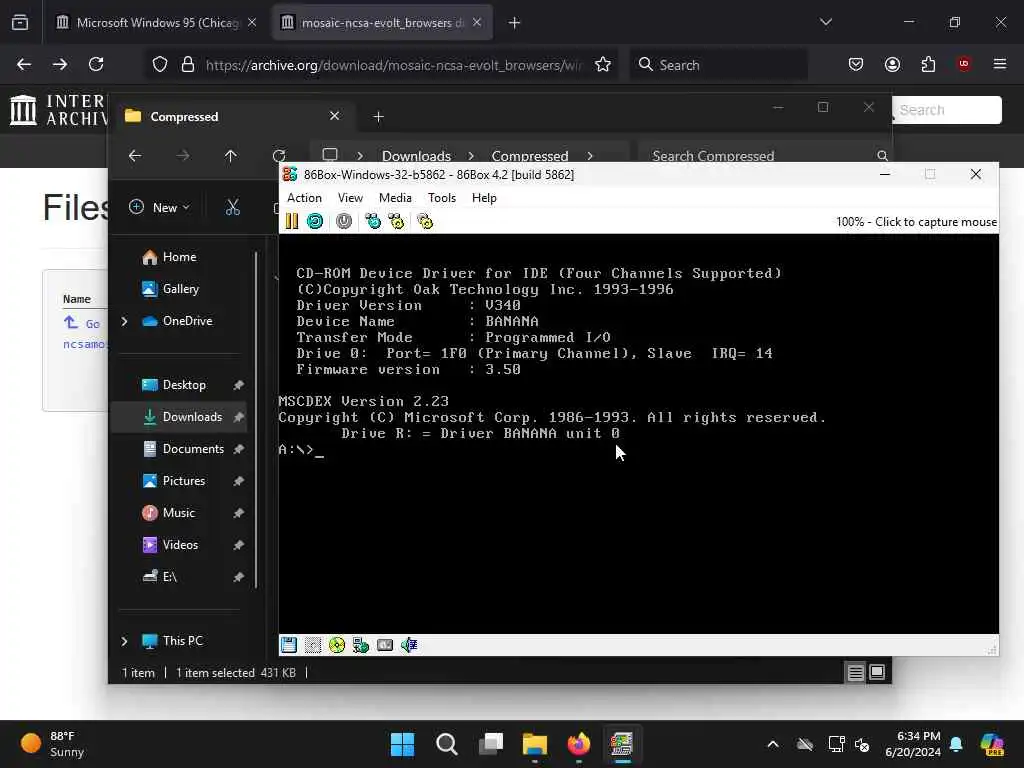Screen dimensions: 1024x768
Task: Open 86Box from the Windows taskbar
Action: pos(622,744)
